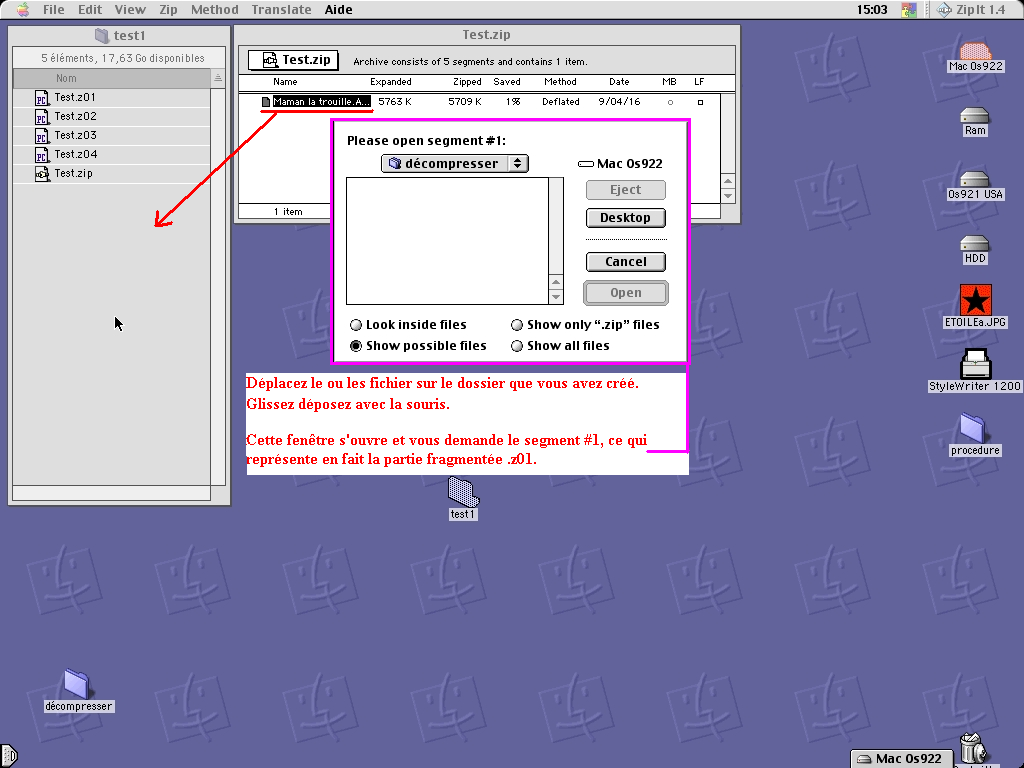Select the Test.zip file in list
This screenshot has width=1024, height=768.
pyautogui.click(x=75, y=174)
